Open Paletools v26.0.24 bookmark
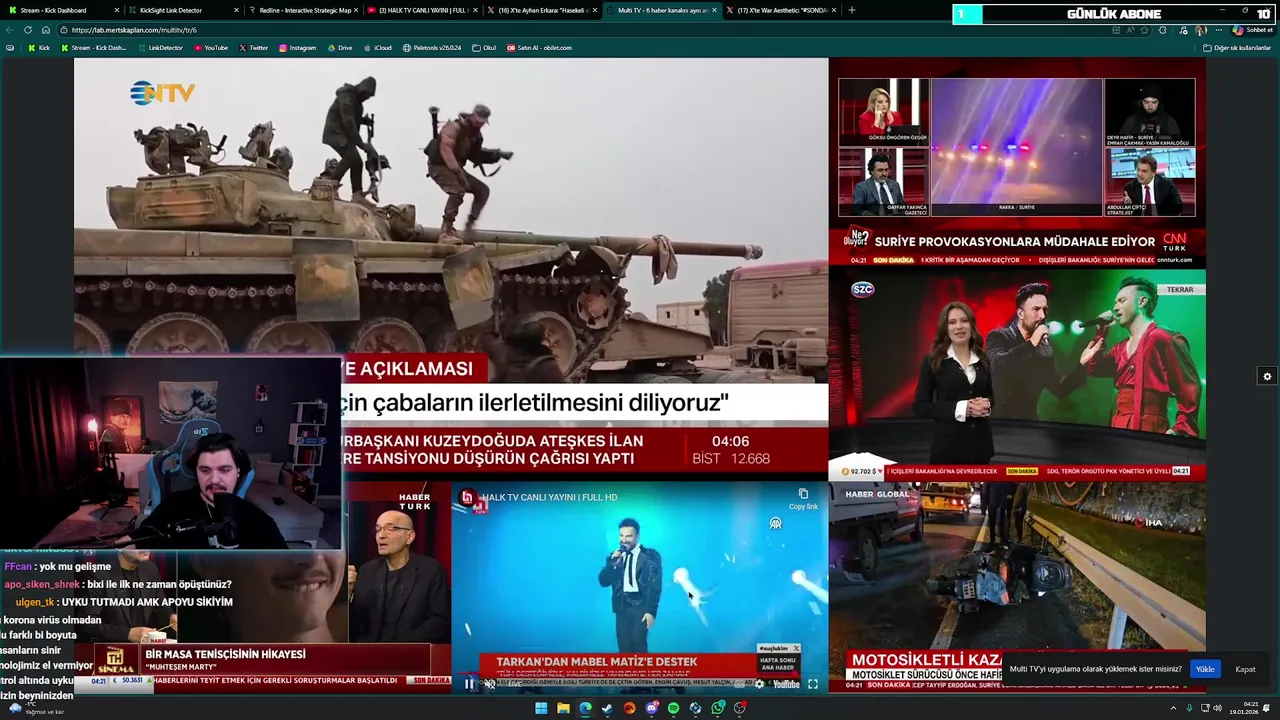The width and height of the screenshot is (1280, 720). [432, 48]
